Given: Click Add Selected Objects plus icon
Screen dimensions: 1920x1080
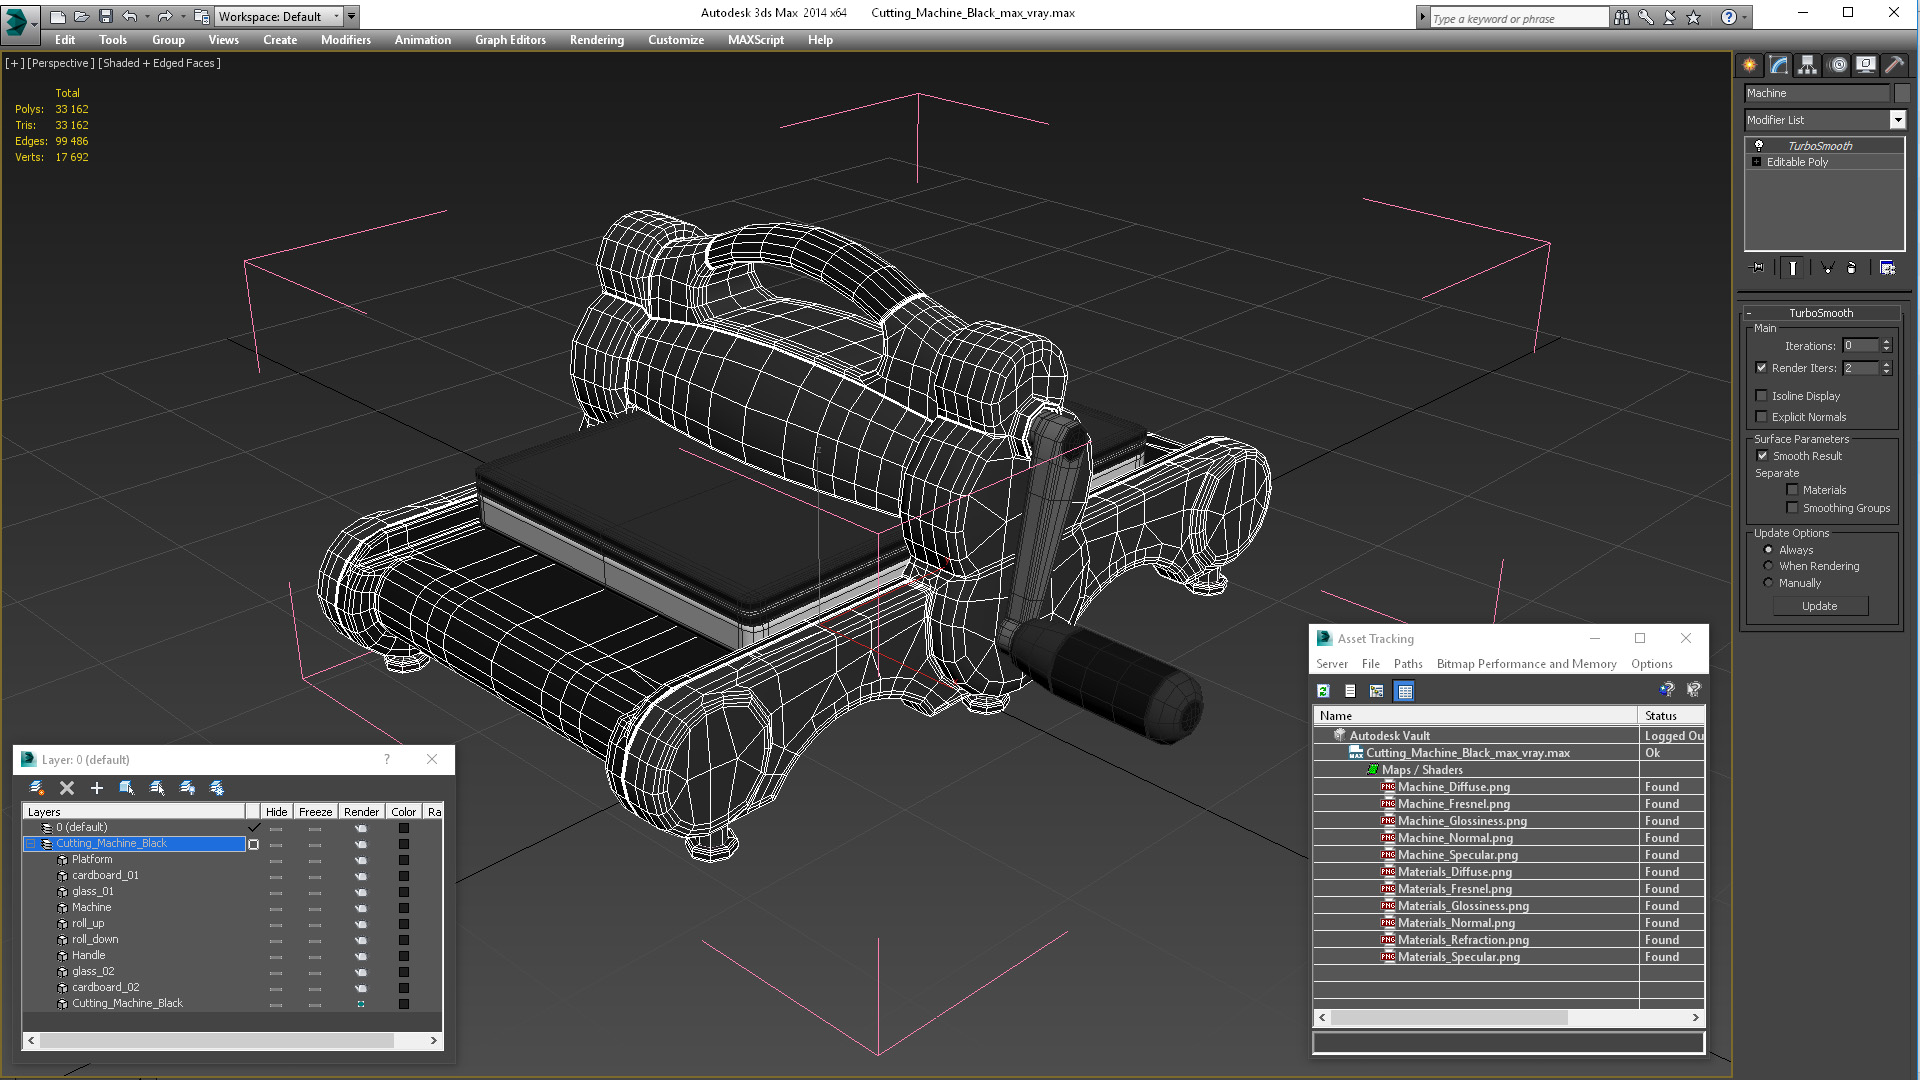Looking at the screenshot, I should pyautogui.click(x=97, y=788).
